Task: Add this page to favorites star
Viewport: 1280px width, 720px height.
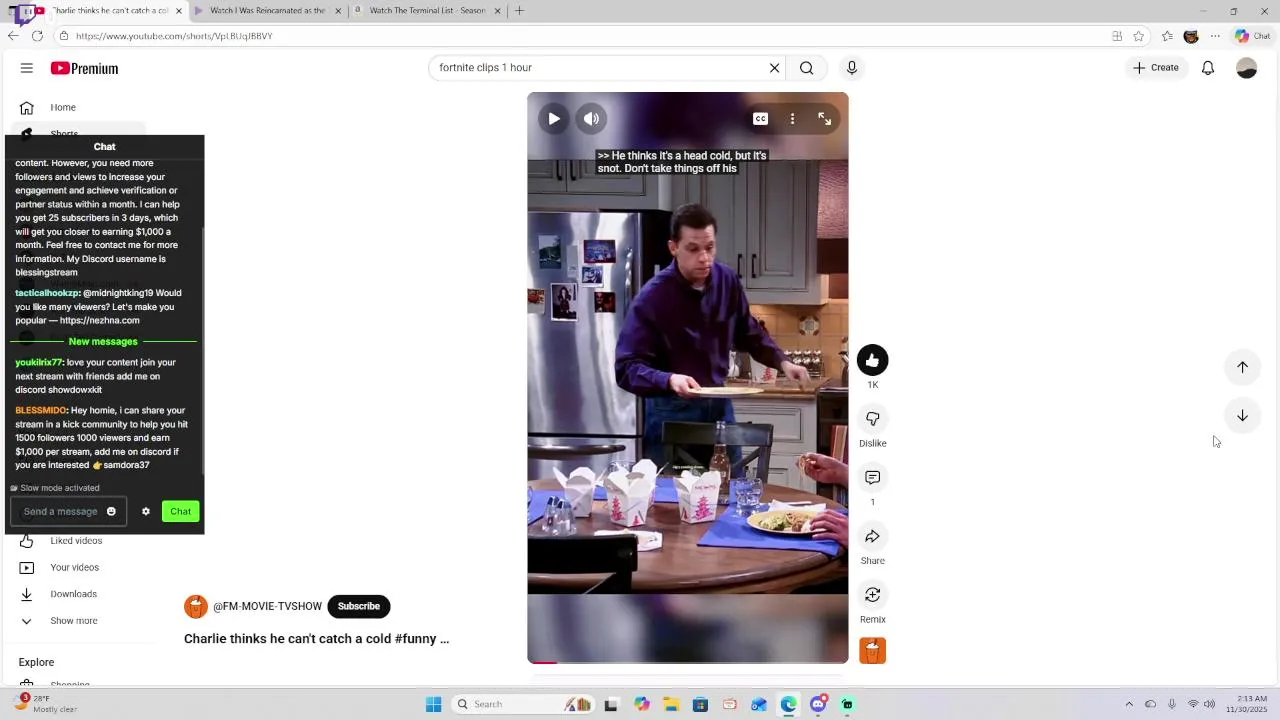Action: coord(1139,36)
